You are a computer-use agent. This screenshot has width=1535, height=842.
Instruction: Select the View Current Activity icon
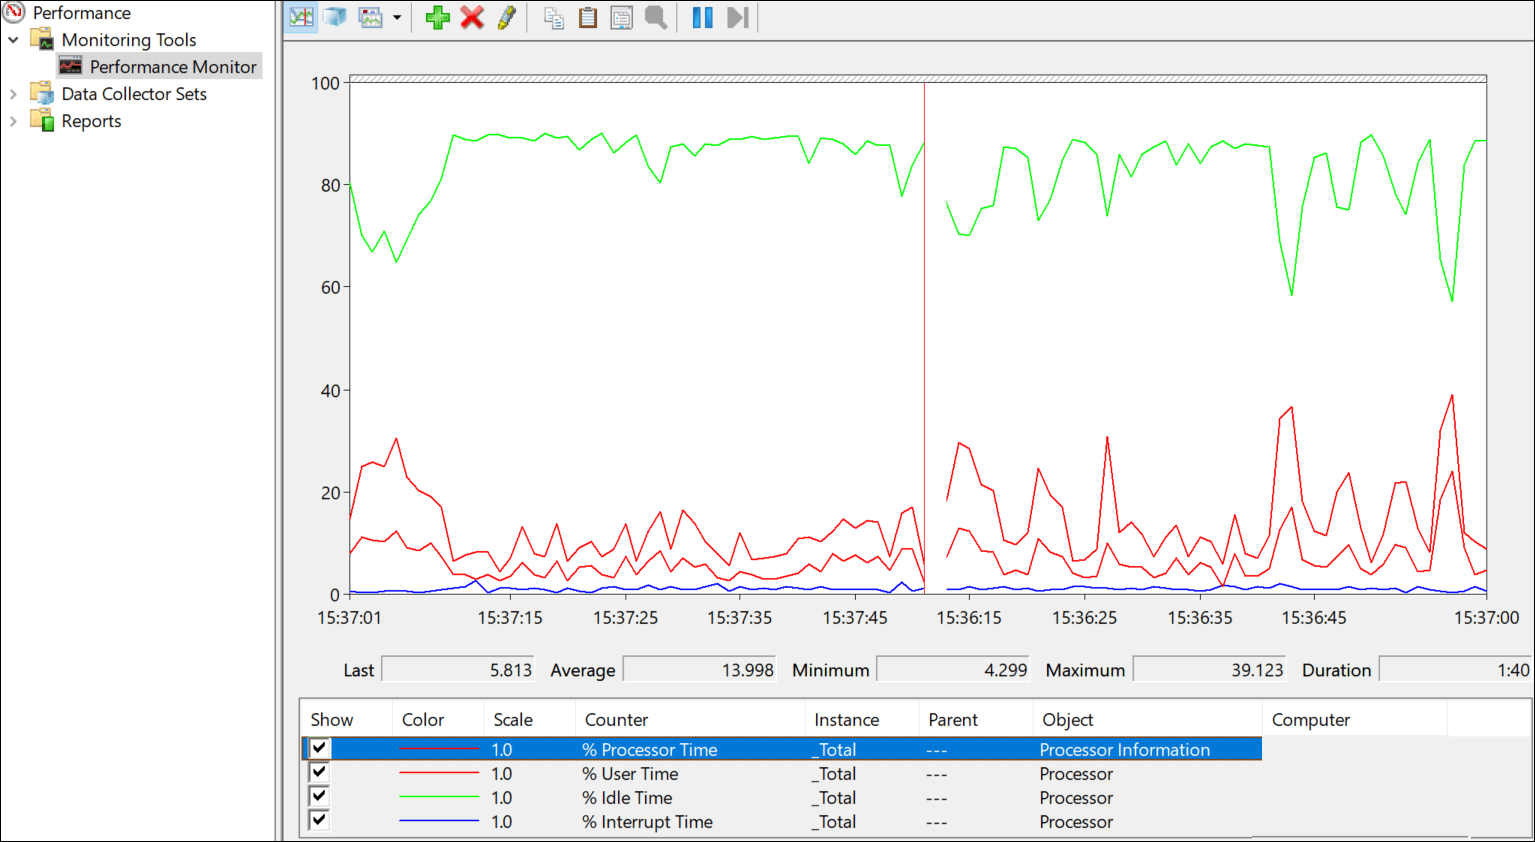(x=301, y=17)
